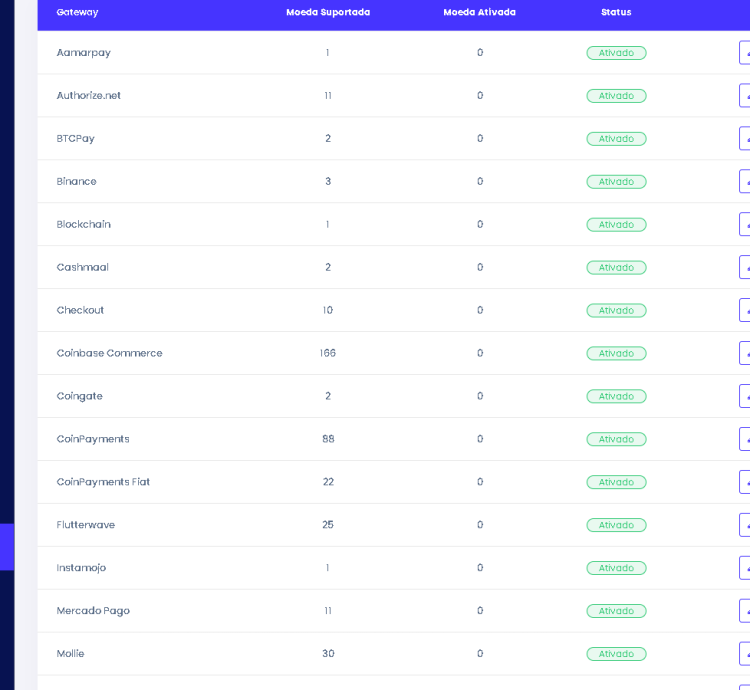Select the Coingate gateway name
Image resolution: width=750 pixels, height=690 pixels.
(x=79, y=396)
